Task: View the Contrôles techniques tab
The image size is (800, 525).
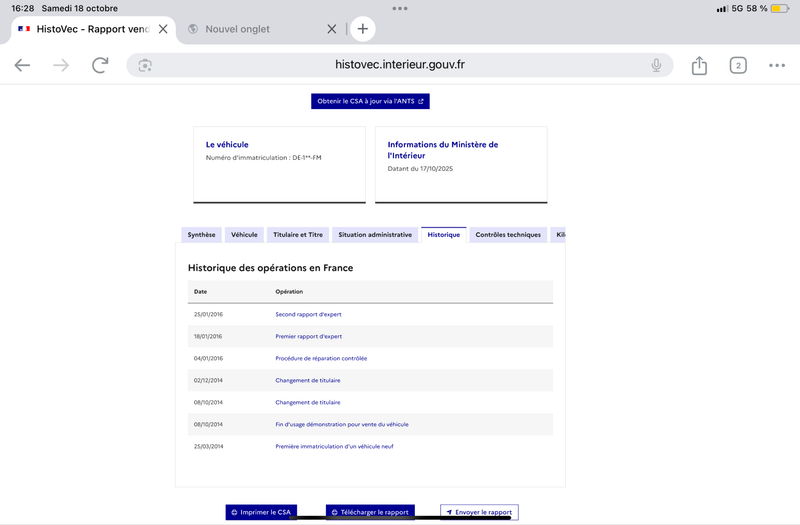Action: click(x=508, y=235)
